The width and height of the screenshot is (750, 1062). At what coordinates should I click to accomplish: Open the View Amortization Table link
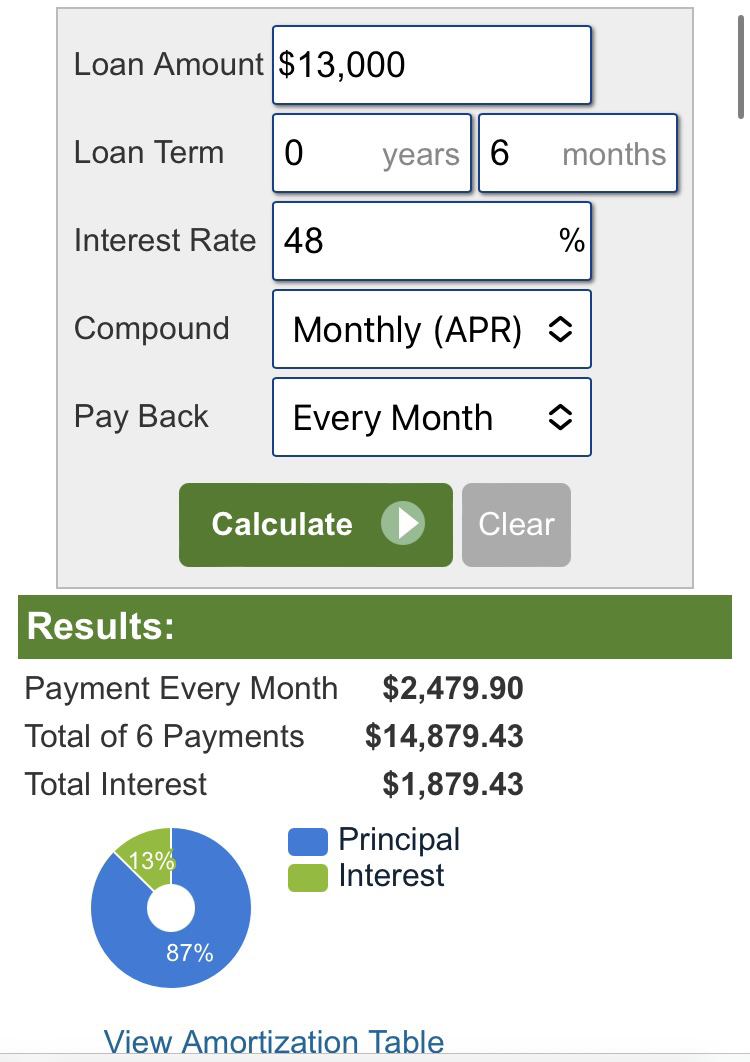274,1041
